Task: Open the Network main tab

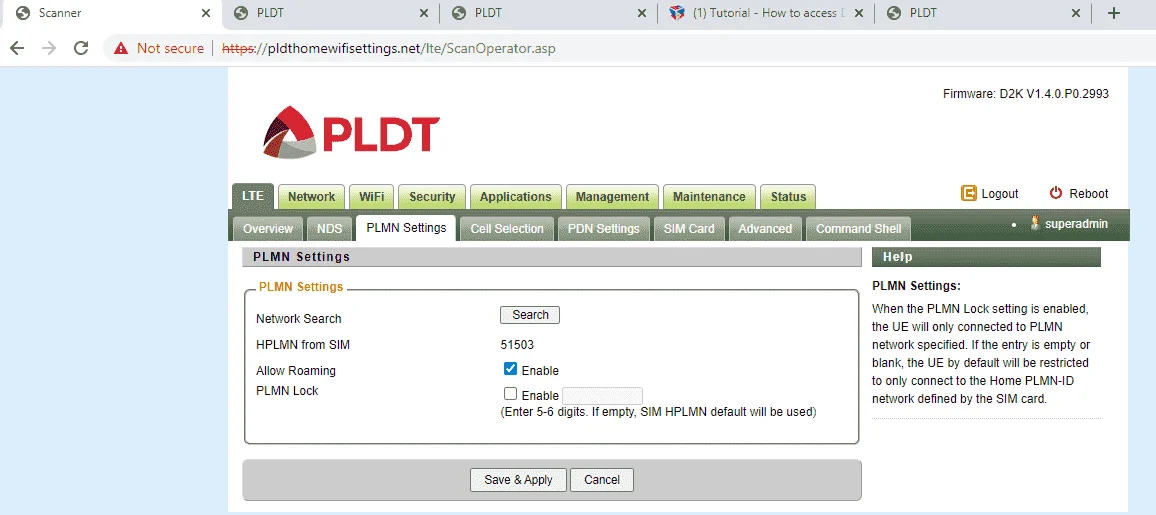Action: click(x=311, y=197)
